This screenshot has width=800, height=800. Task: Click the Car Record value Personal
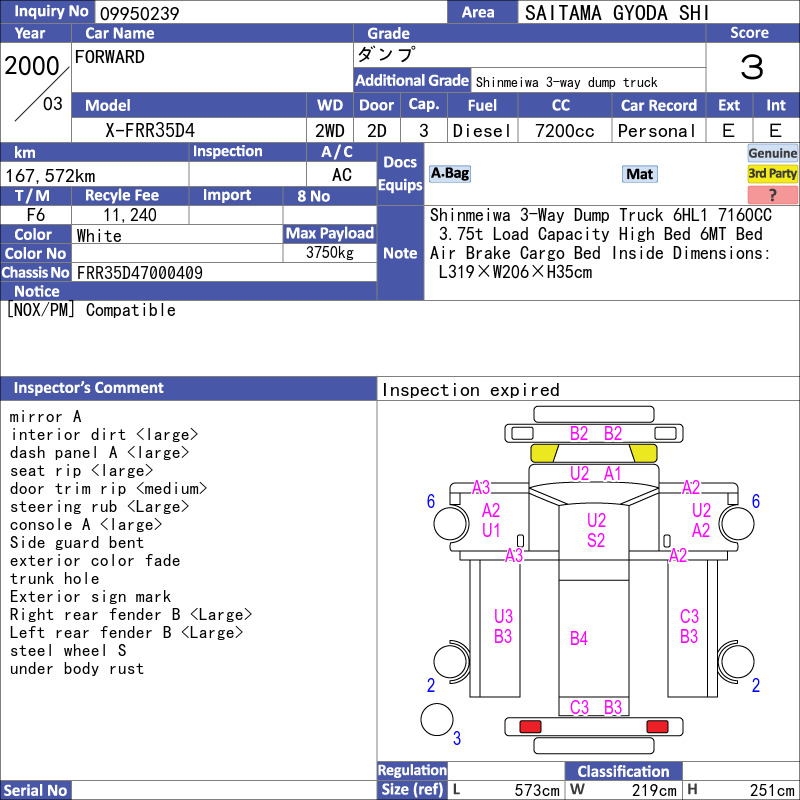point(657,131)
